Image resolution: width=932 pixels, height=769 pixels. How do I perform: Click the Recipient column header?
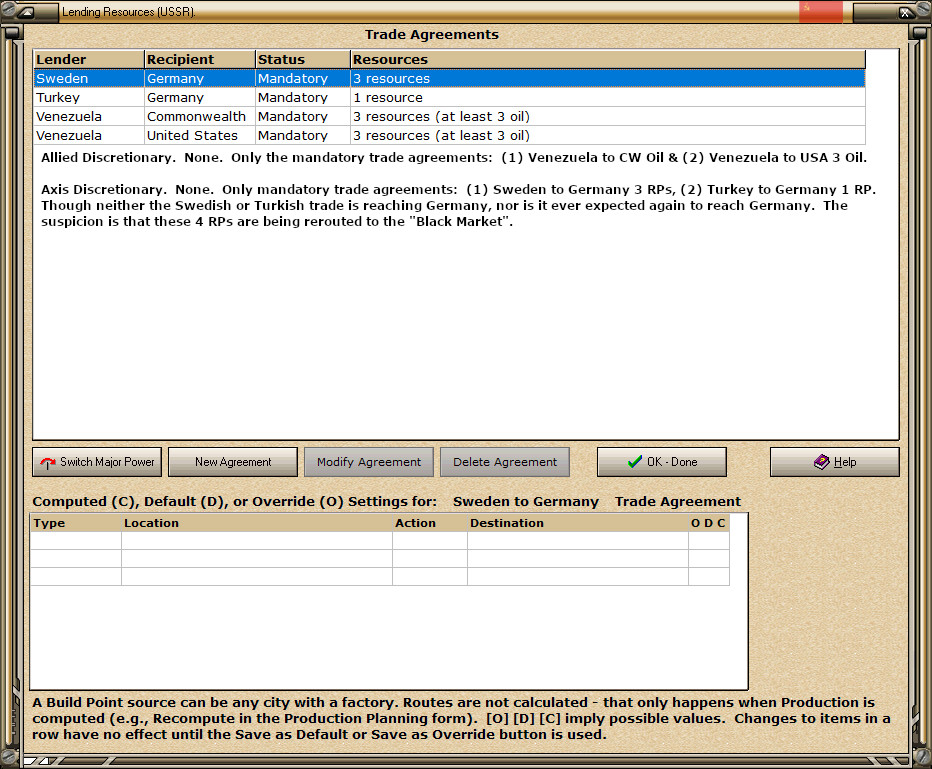tap(200, 59)
